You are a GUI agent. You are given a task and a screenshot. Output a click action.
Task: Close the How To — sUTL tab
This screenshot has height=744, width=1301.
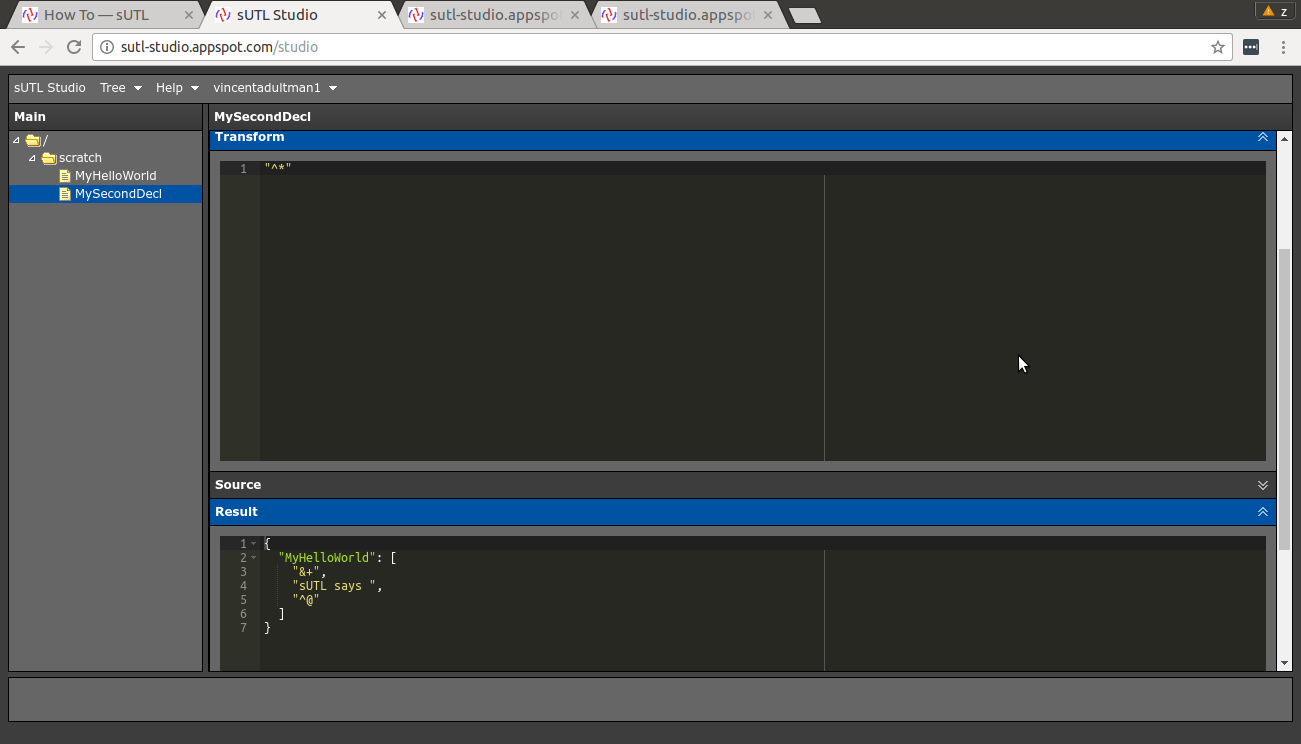[188, 15]
